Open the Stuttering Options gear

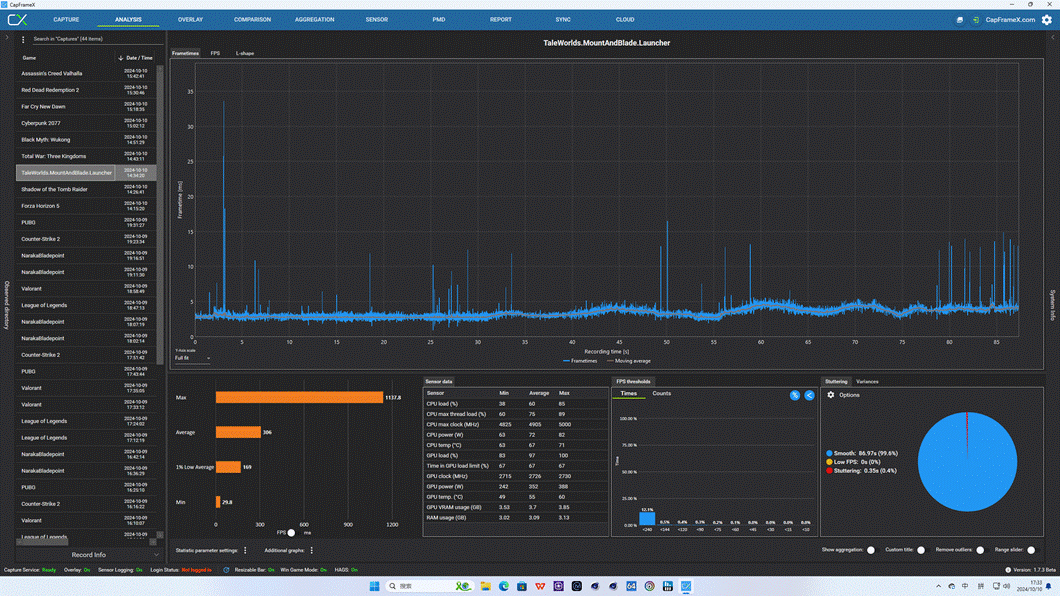click(x=831, y=395)
